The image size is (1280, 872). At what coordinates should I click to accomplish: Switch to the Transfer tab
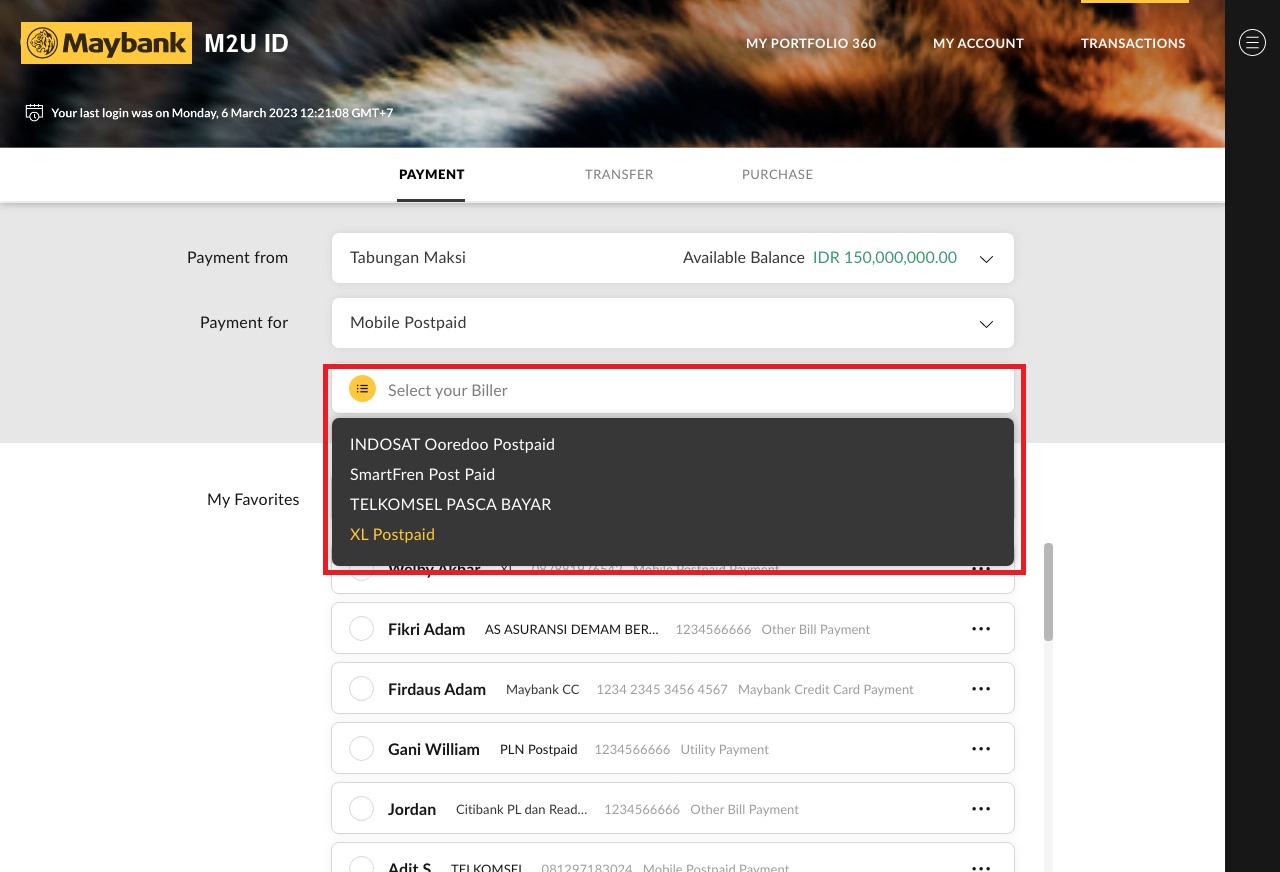pyautogui.click(x=619, y=174)
